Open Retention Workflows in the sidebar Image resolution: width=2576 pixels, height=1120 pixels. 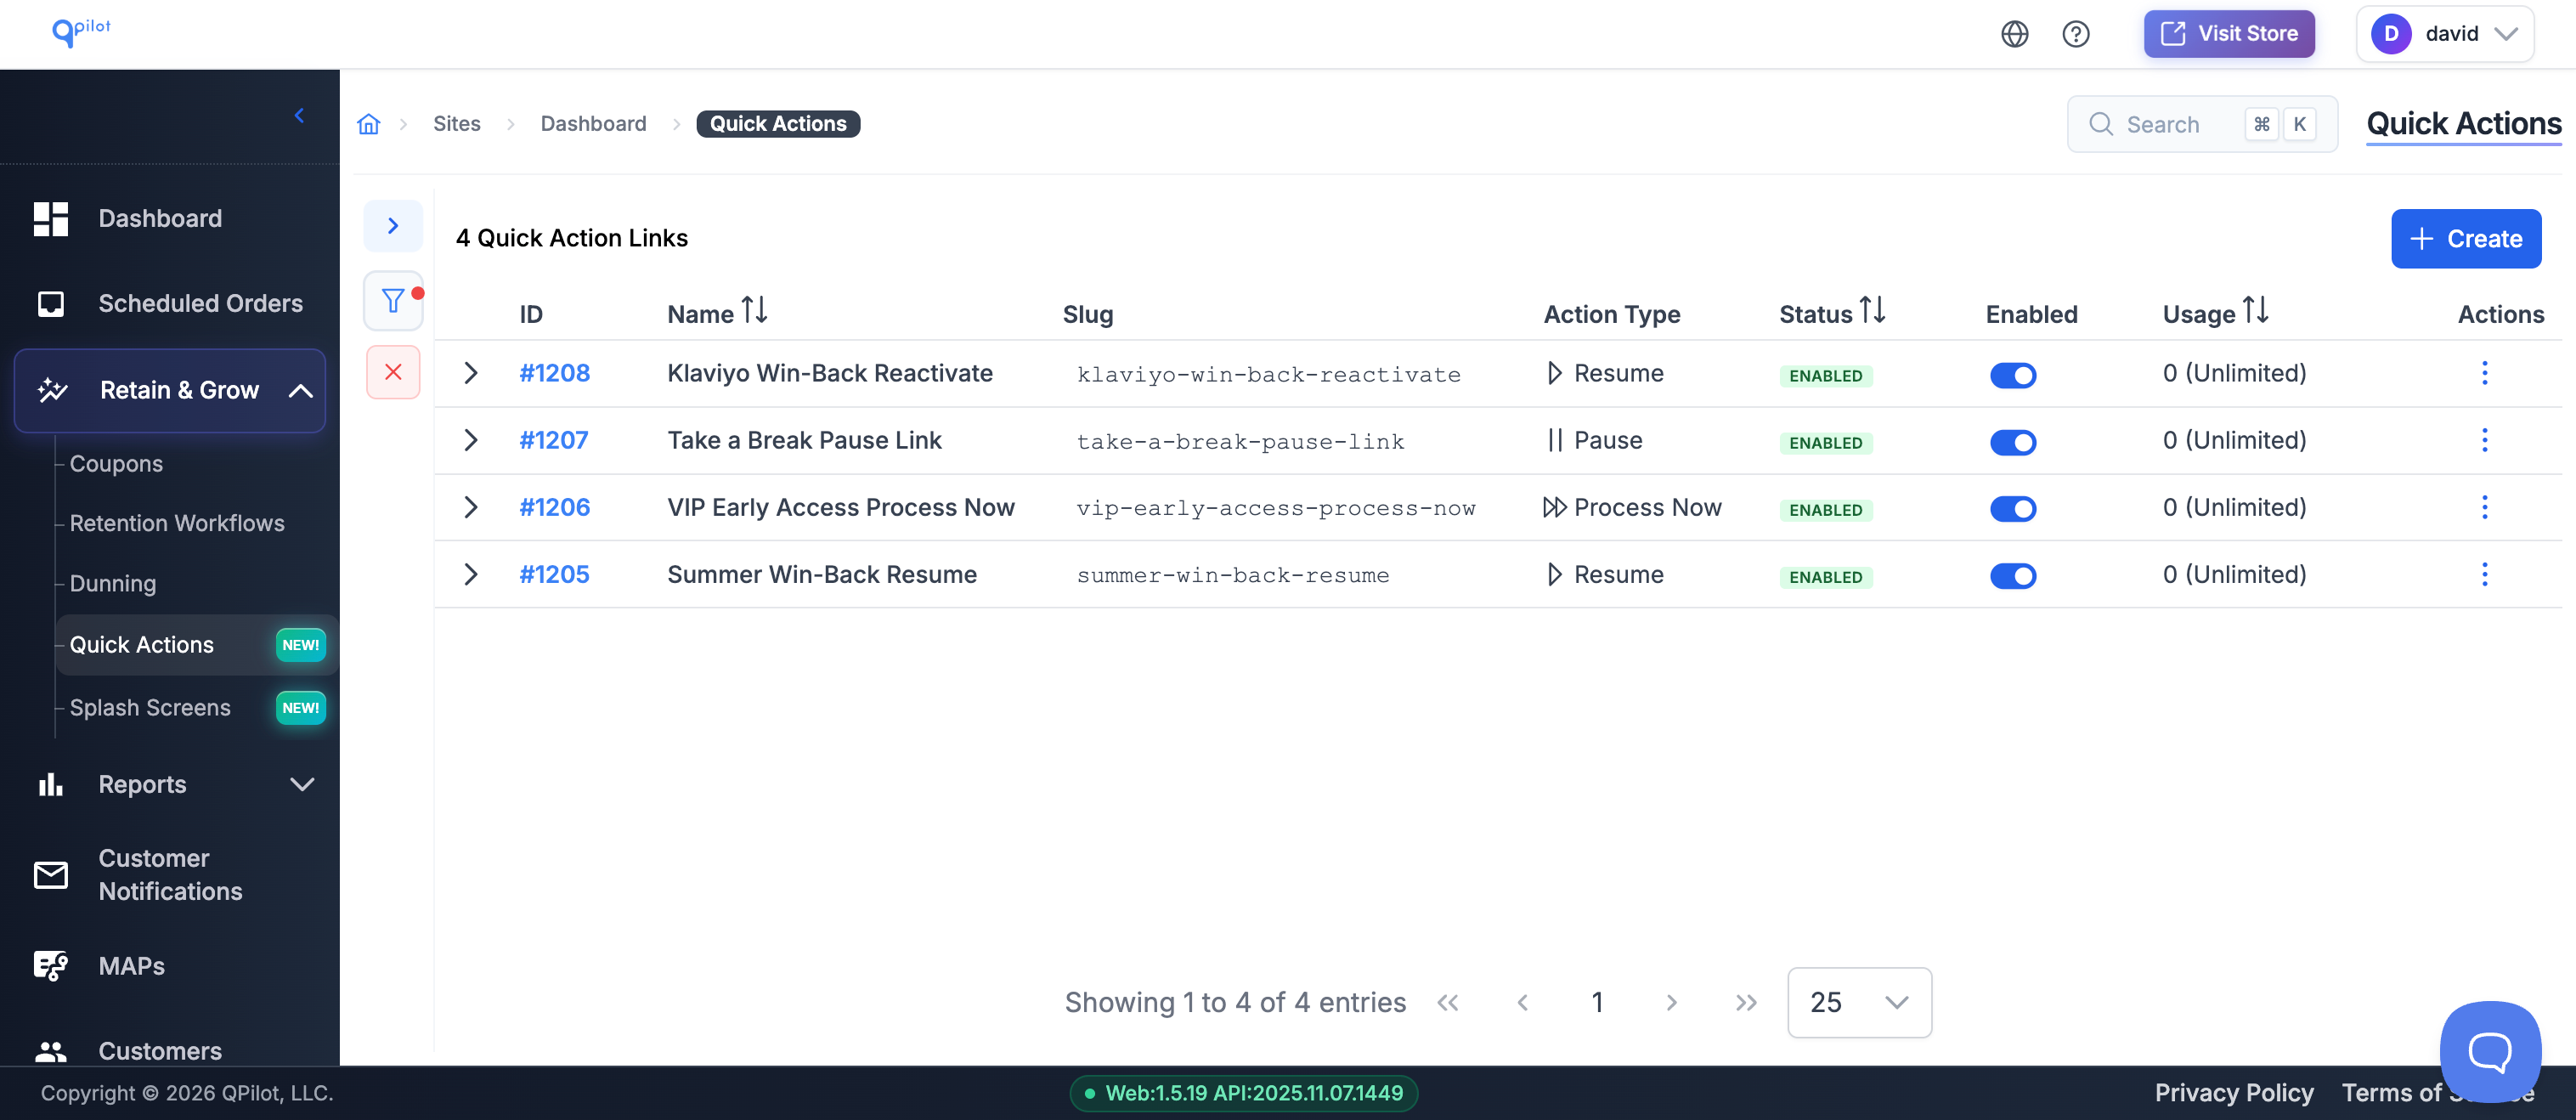[x=177, y=523]
